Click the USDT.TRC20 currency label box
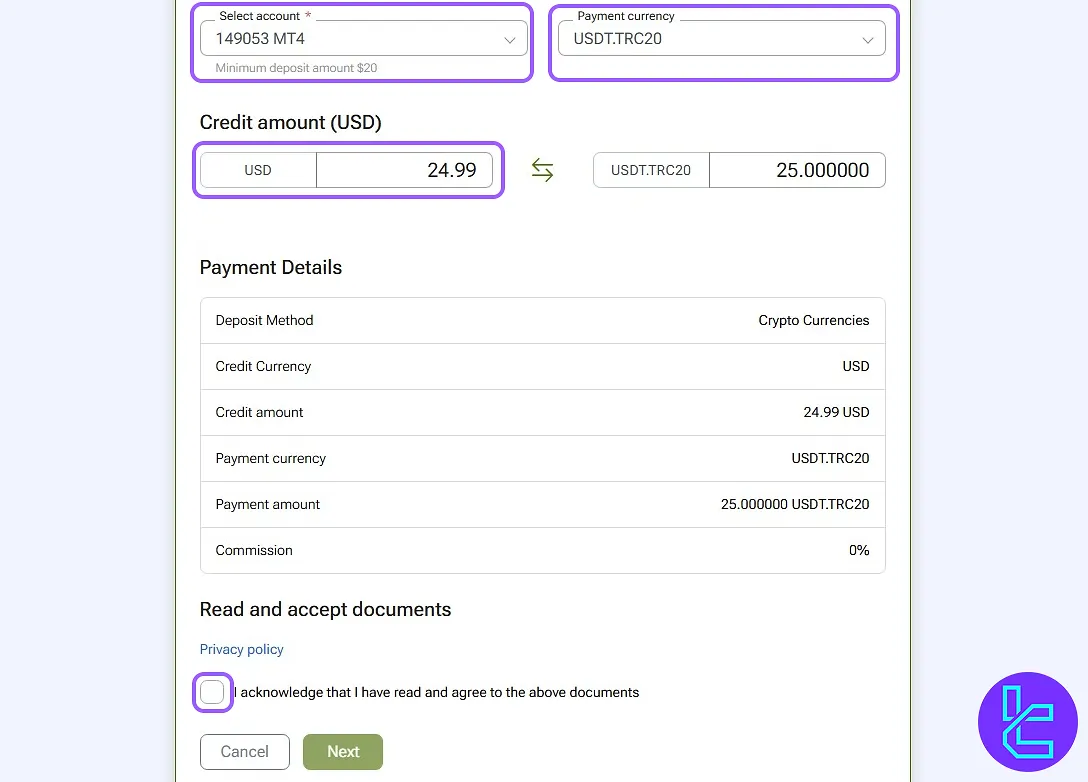This screenshot has width=1088, height=782. tap(651, 170)
